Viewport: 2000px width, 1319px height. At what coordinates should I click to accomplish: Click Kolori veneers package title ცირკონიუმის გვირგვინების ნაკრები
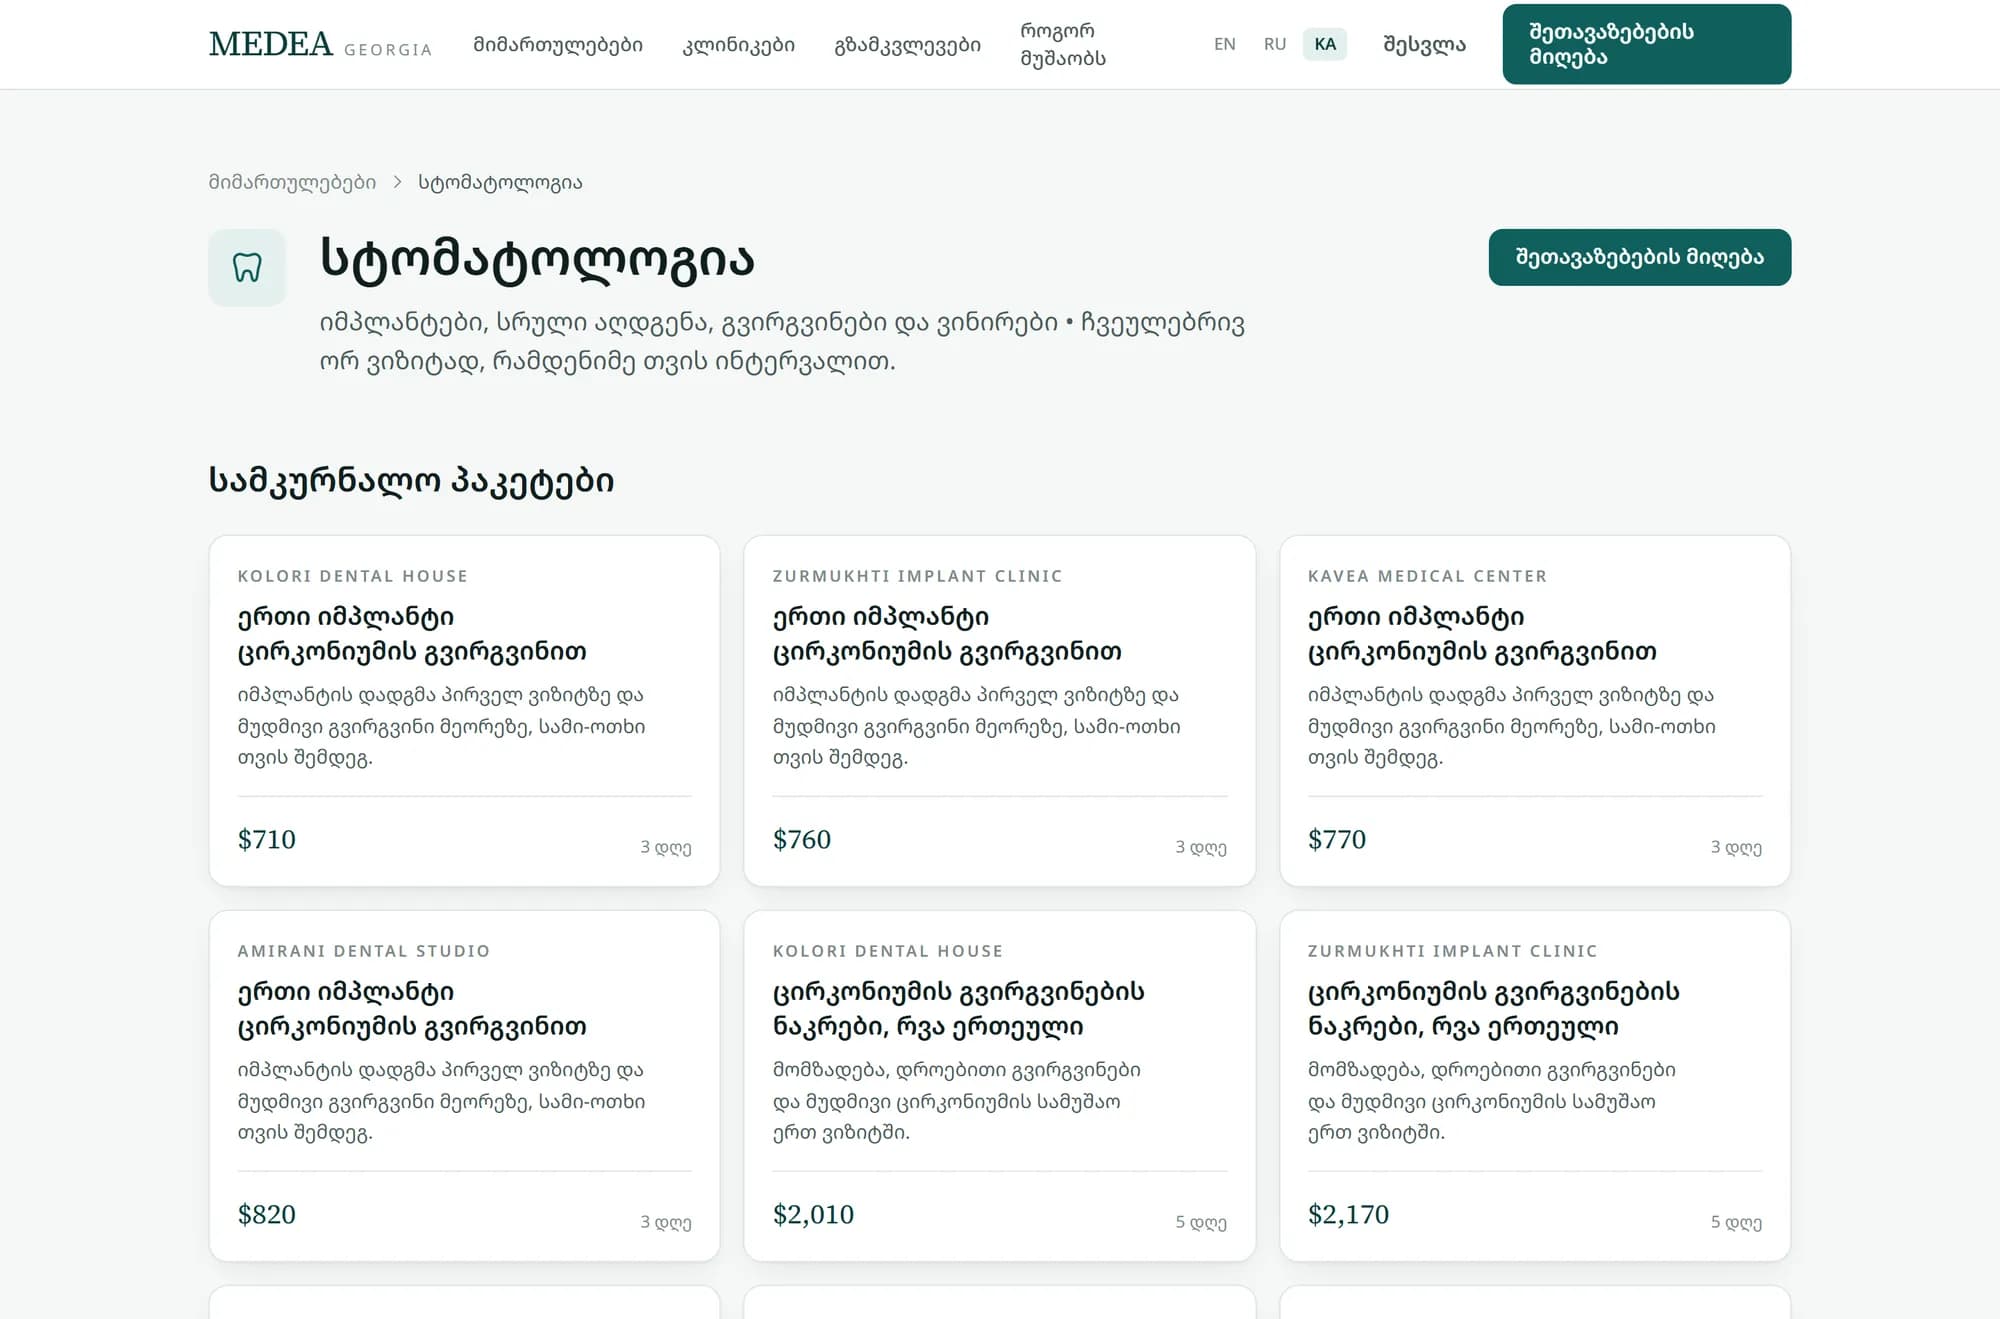pyautogui.click(x=958, y=1009)
